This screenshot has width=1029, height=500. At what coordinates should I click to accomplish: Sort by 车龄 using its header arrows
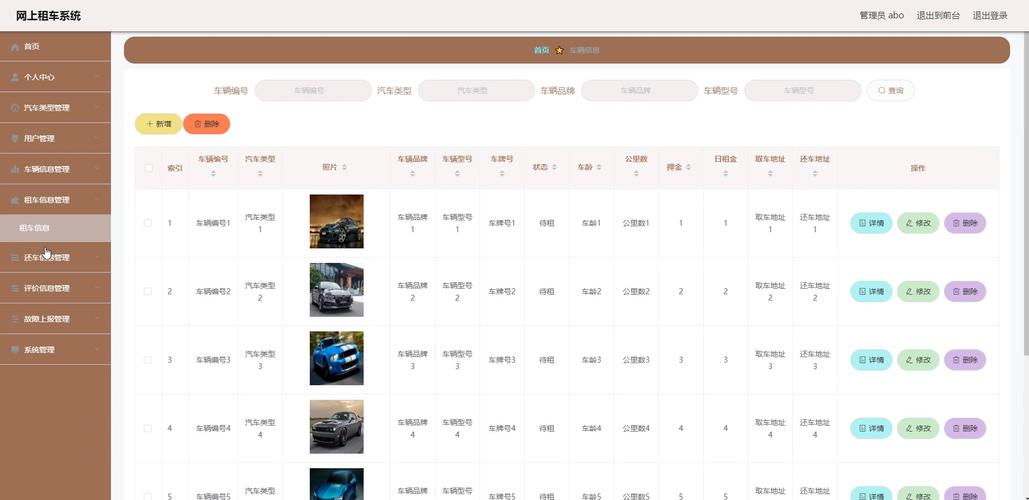(598, 168)
